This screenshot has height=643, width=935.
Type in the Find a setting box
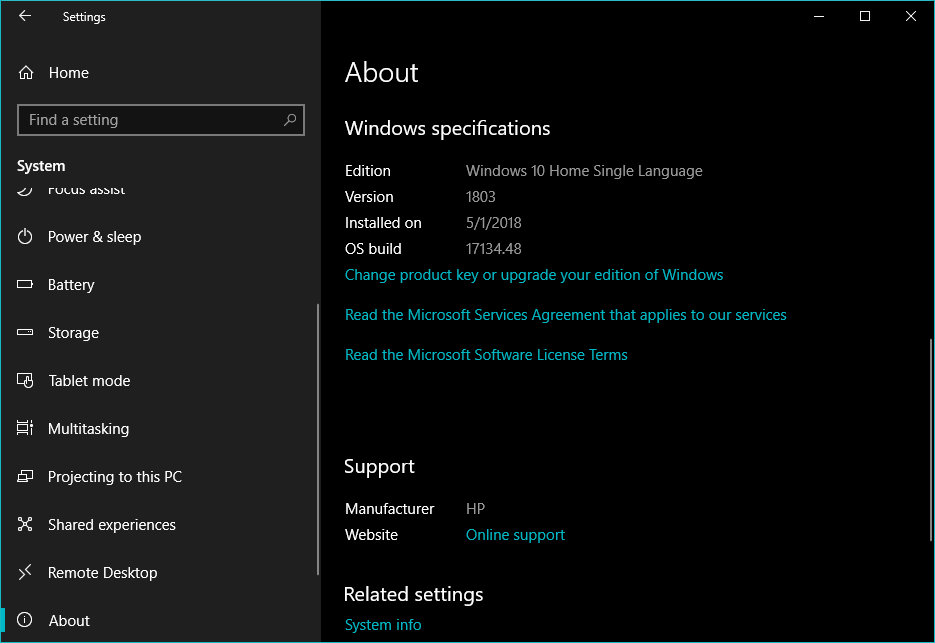point(150,120)
